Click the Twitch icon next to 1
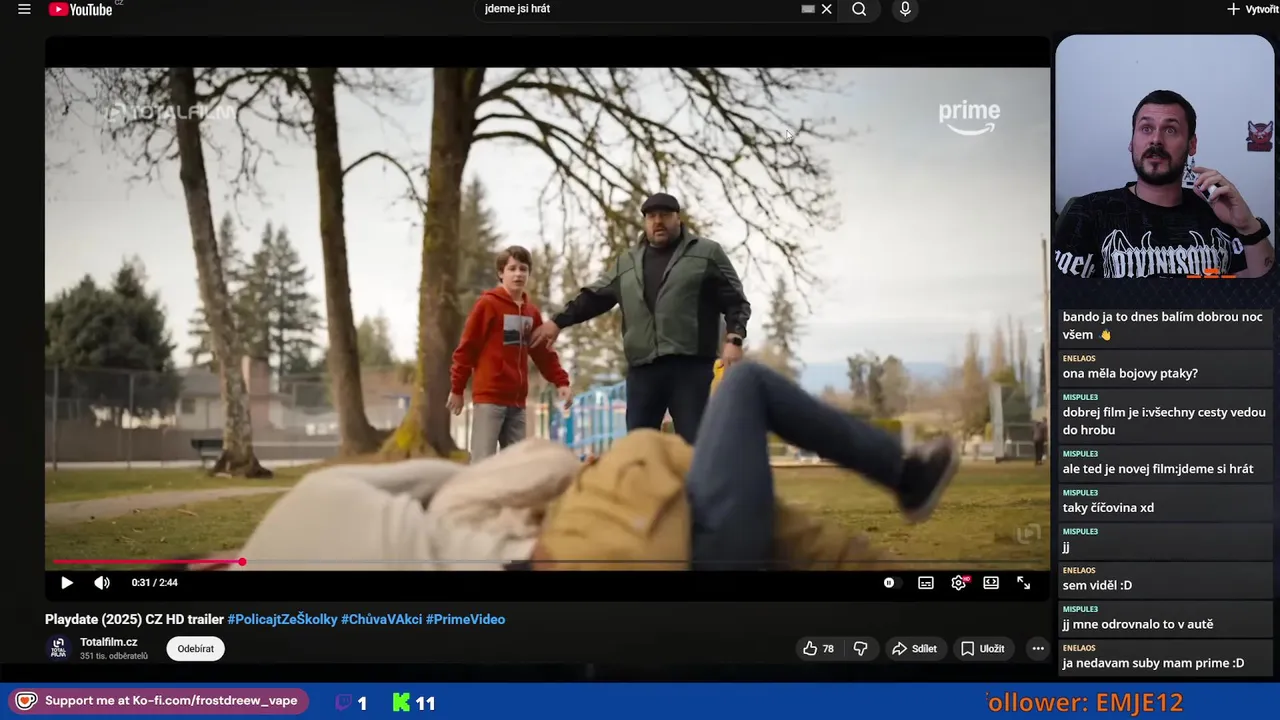Screen dimensions: 1280x720 [x=343, y=703]
